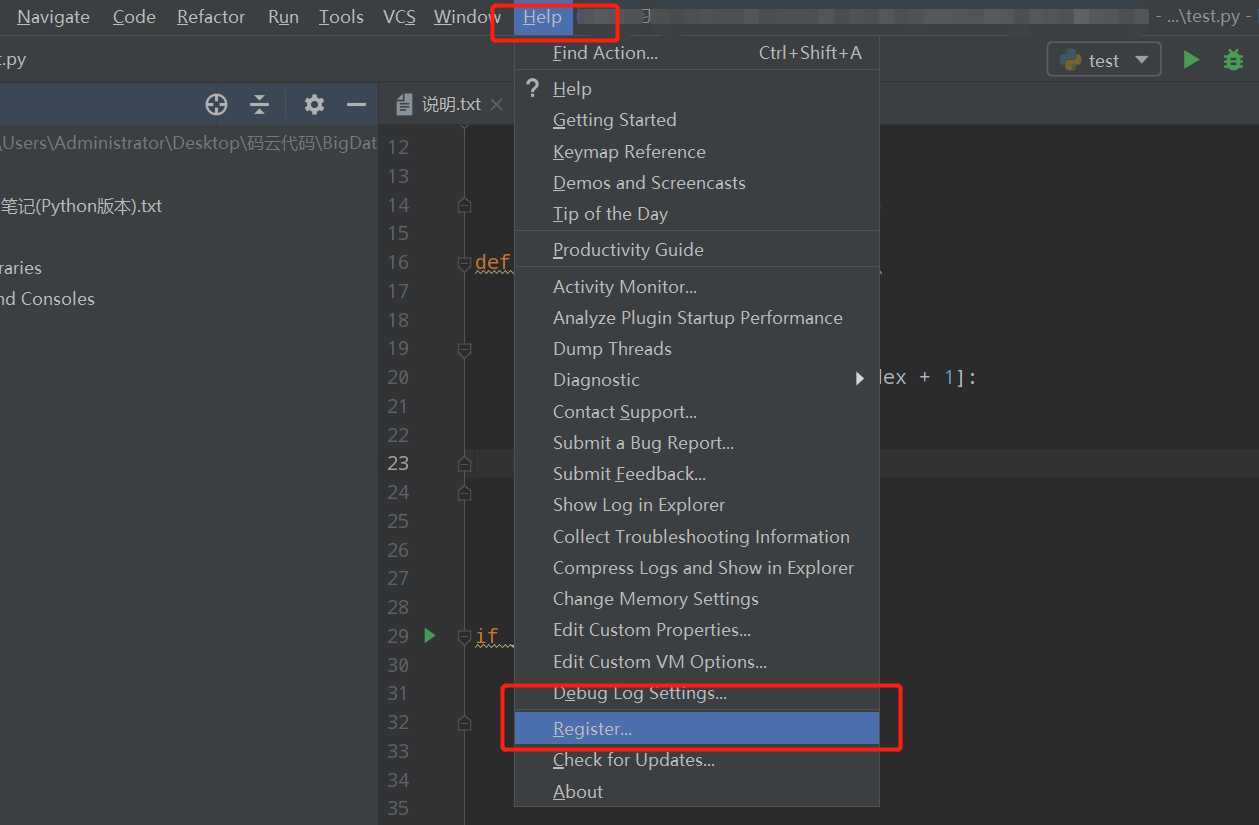
Task: Open Getting Started from Help menu
Action: tap(697, 120)
